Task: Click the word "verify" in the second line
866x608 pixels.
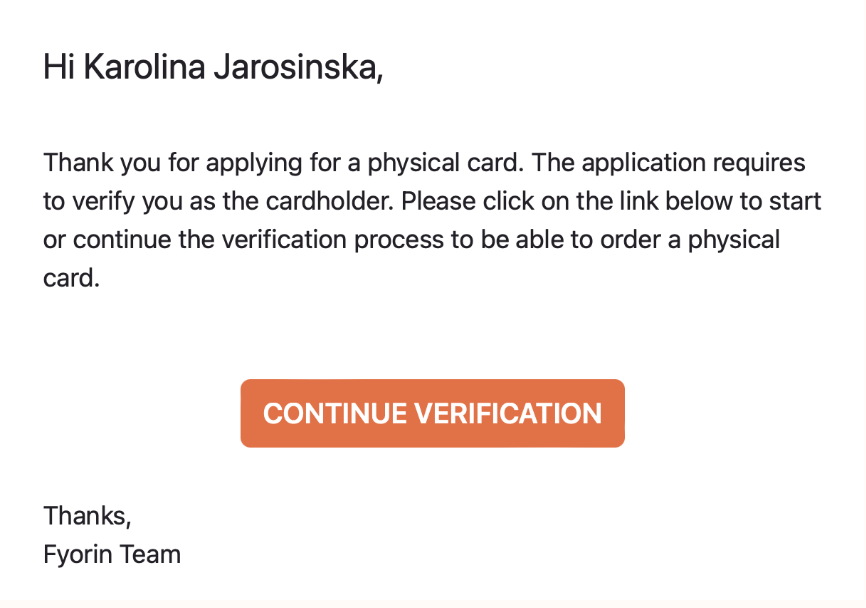Action: (104, 202)
